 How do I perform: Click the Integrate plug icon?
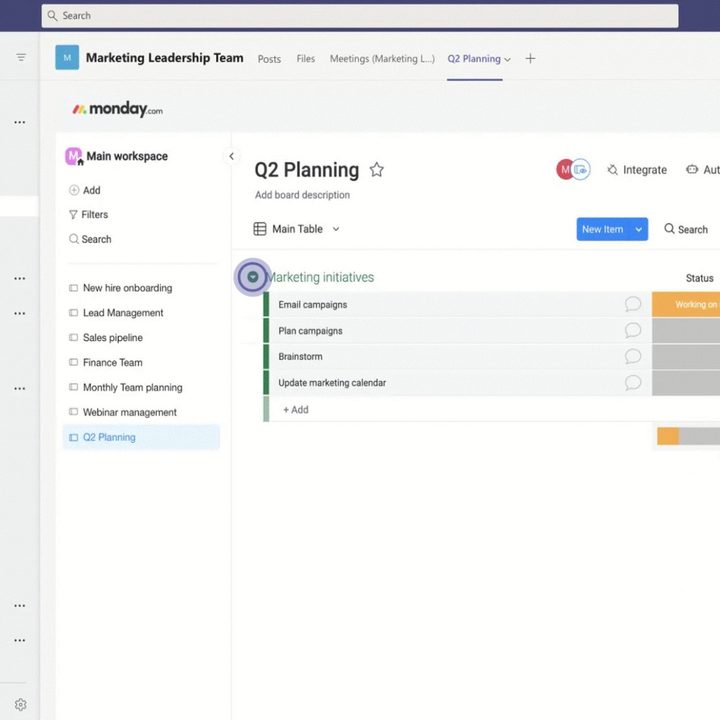(612, 170)
